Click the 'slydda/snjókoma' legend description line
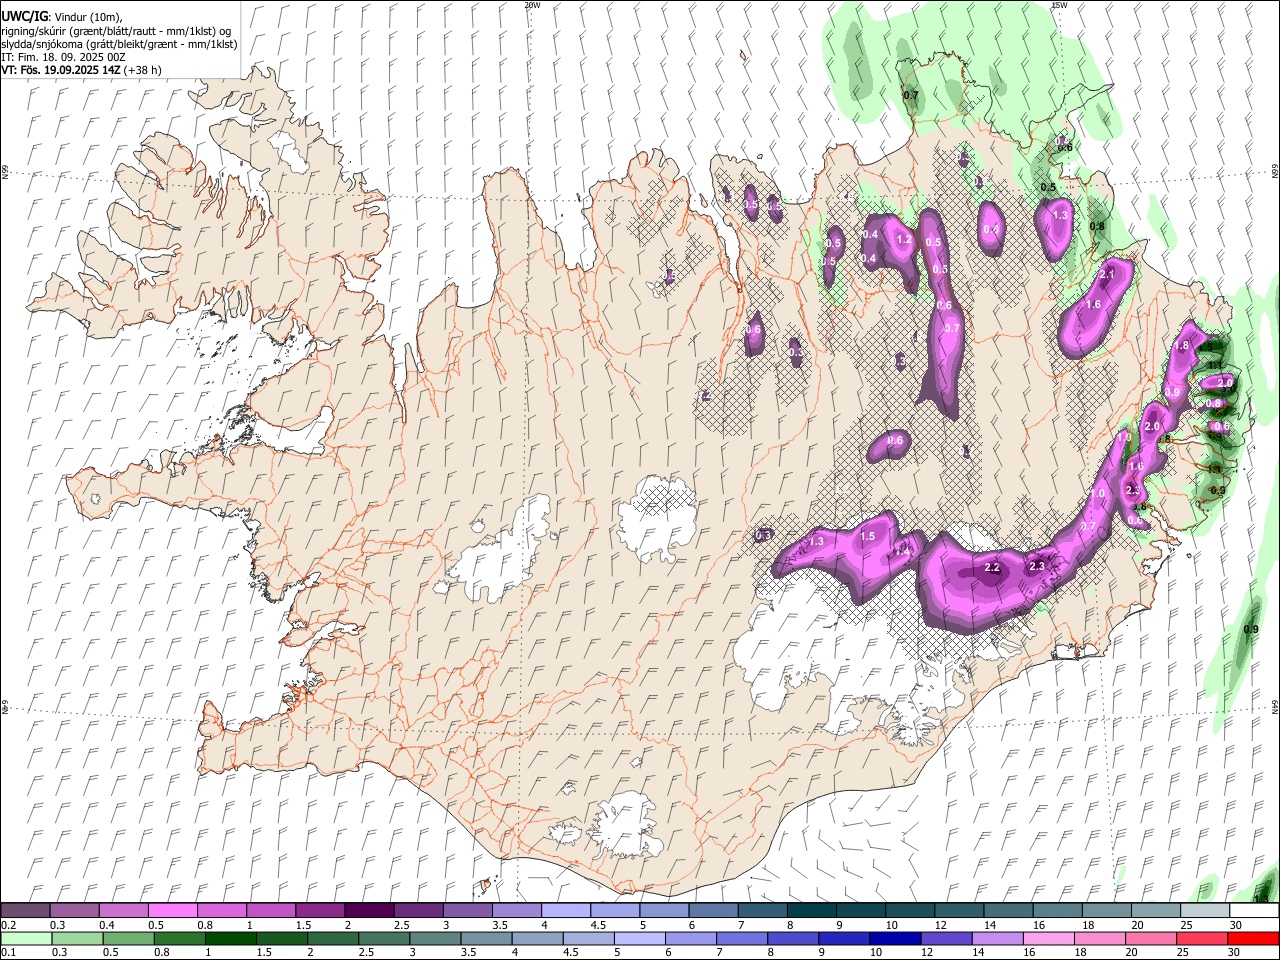 (119, 44)
